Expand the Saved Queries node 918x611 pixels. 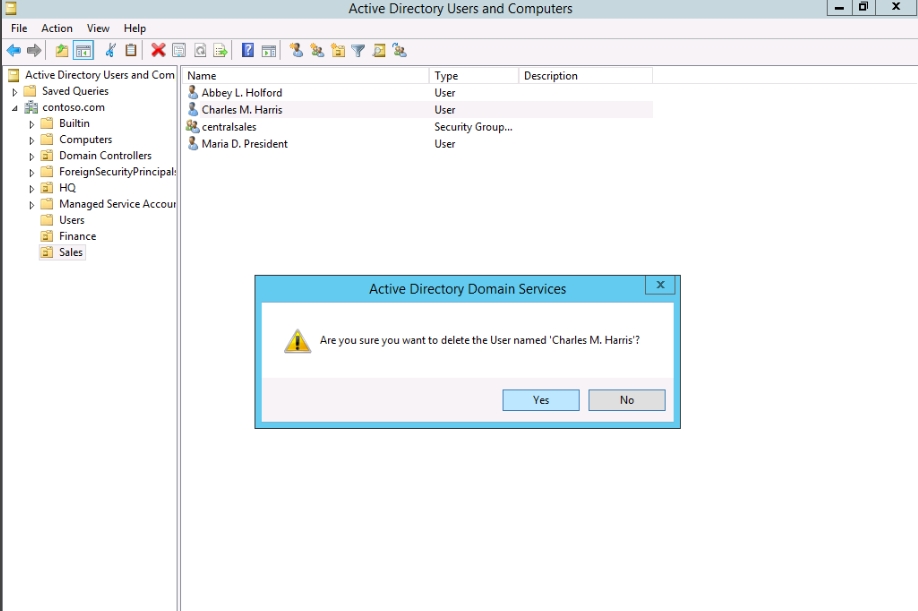pos(15,92)
